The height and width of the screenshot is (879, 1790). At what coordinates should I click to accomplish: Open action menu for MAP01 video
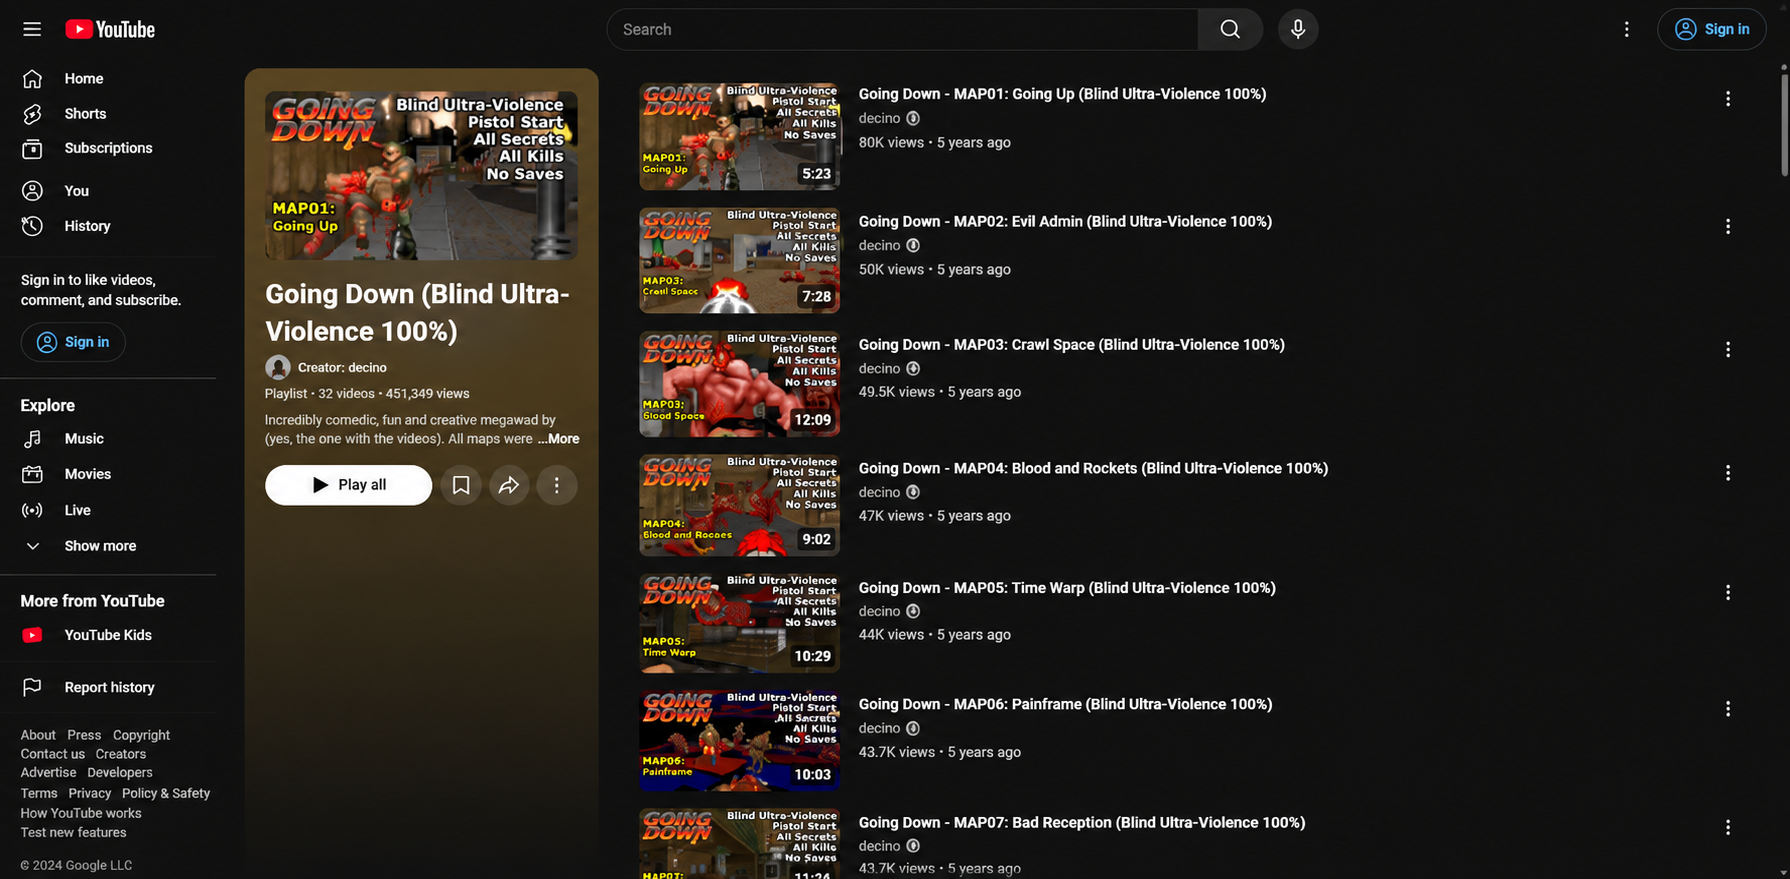pyautogui.click(x=1728, y=99)
